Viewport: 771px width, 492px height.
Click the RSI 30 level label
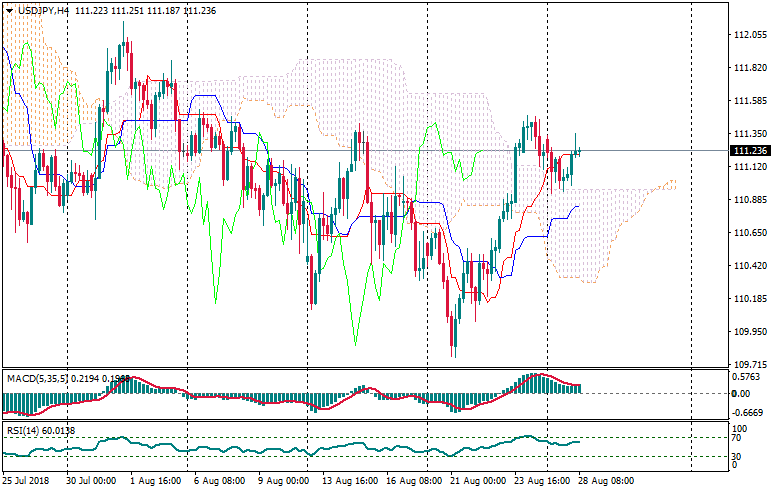738,456
